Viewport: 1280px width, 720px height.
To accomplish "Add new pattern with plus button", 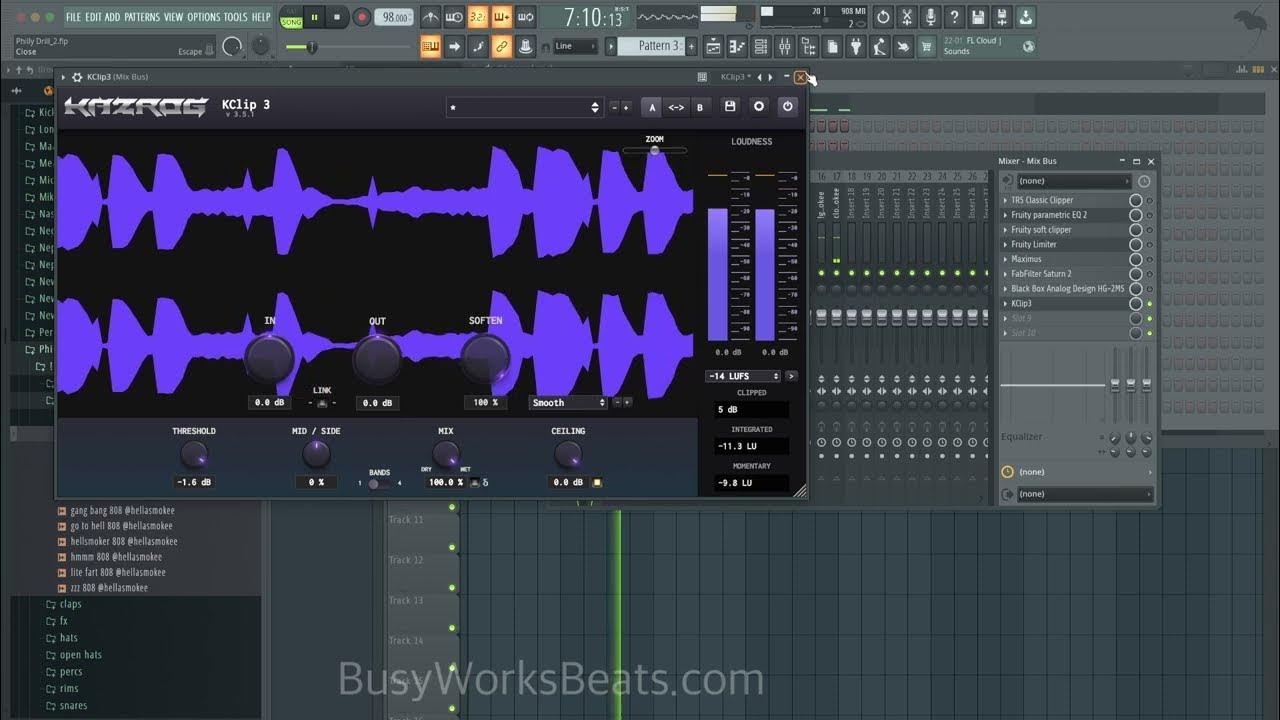I will pyautogui.click(x=693, y=46).
